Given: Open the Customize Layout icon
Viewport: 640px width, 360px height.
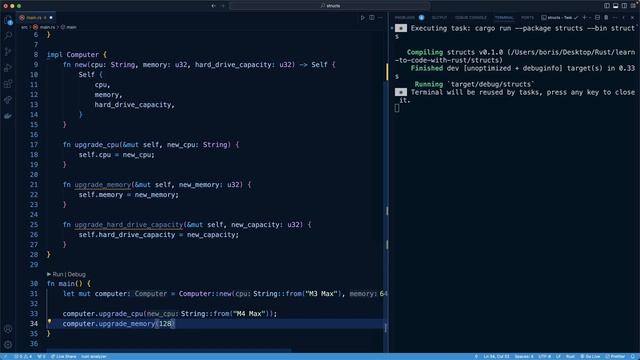Looking at the screenshot, I should (x=633, y=6).
